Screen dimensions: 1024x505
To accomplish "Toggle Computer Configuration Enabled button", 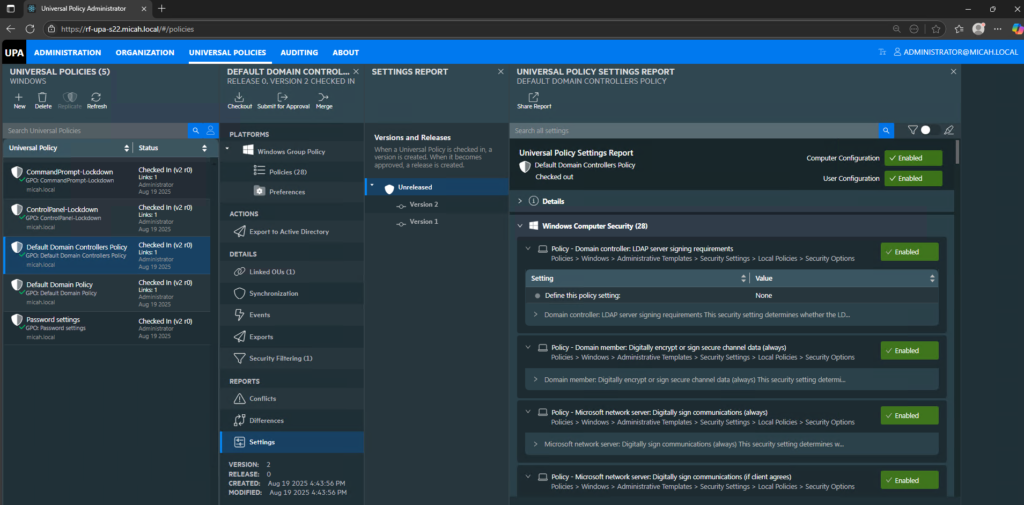I will tap(913, 158).
